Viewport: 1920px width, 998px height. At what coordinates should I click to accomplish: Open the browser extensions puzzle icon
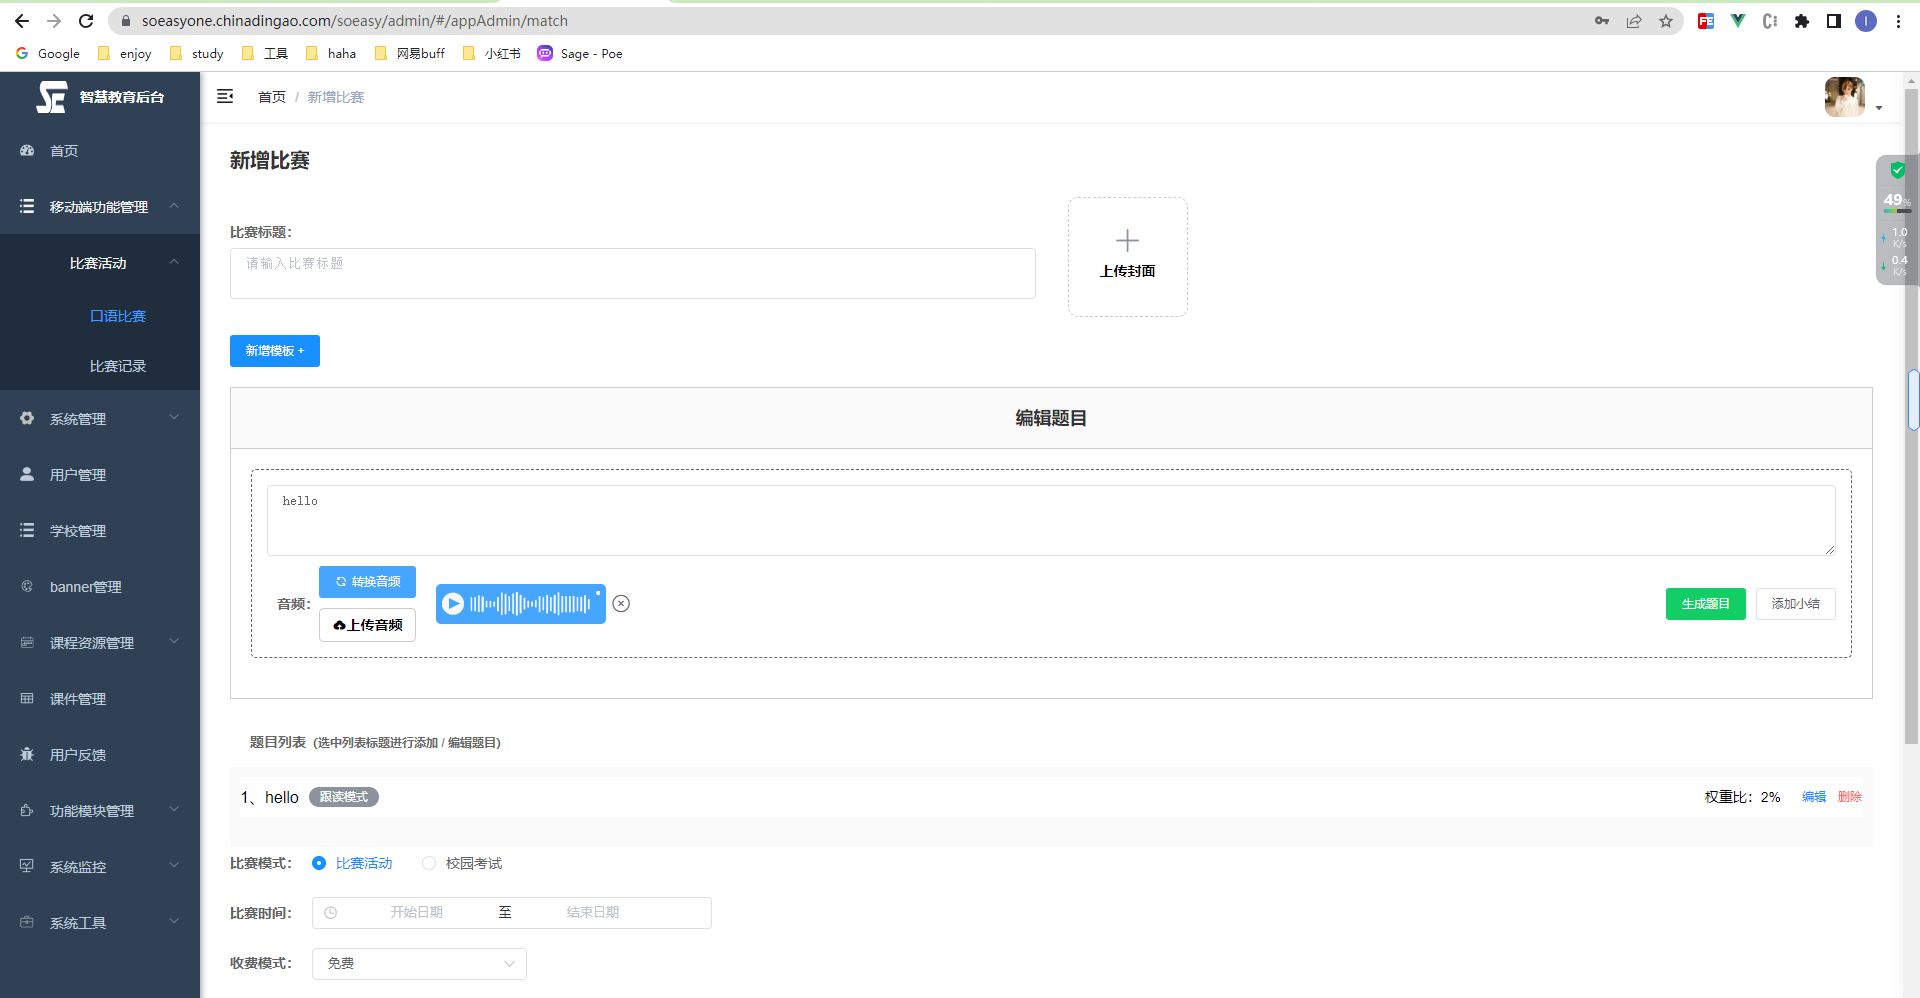(1802, 21)
